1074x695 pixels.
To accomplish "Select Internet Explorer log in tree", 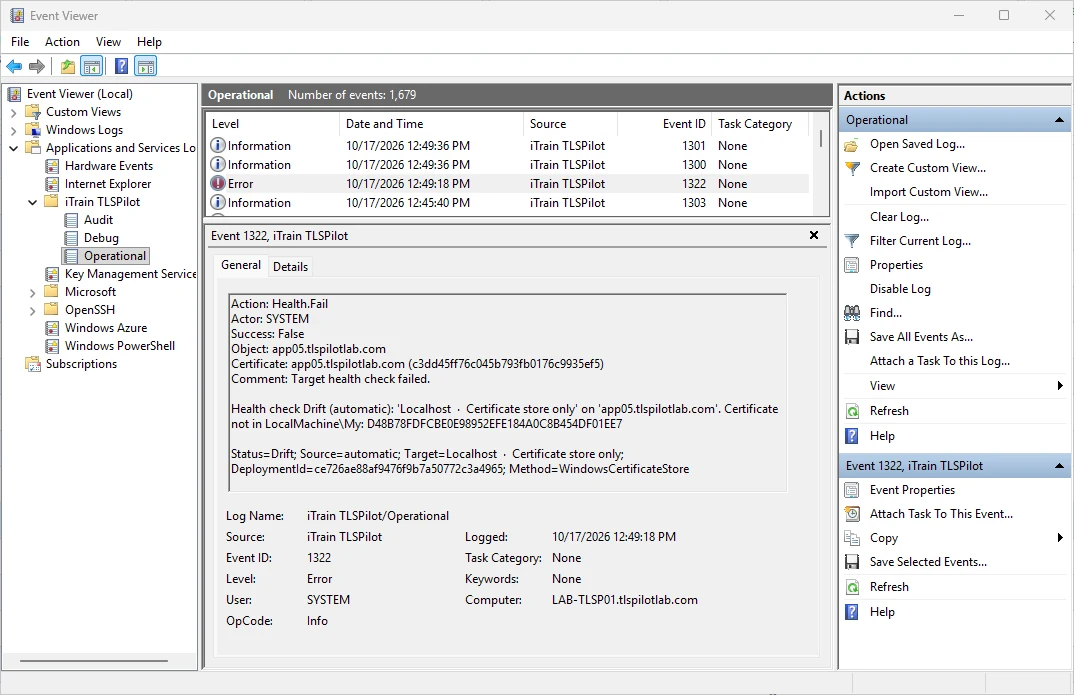I will (x=108, y=184).
